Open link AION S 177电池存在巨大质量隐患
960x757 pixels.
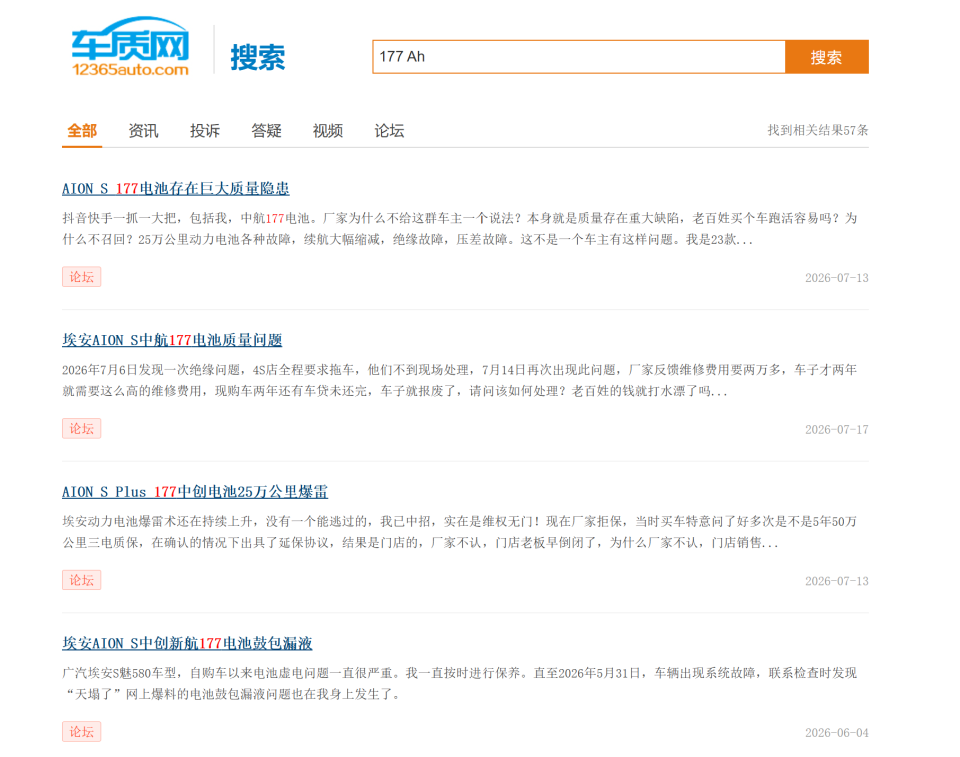(176, 189)
